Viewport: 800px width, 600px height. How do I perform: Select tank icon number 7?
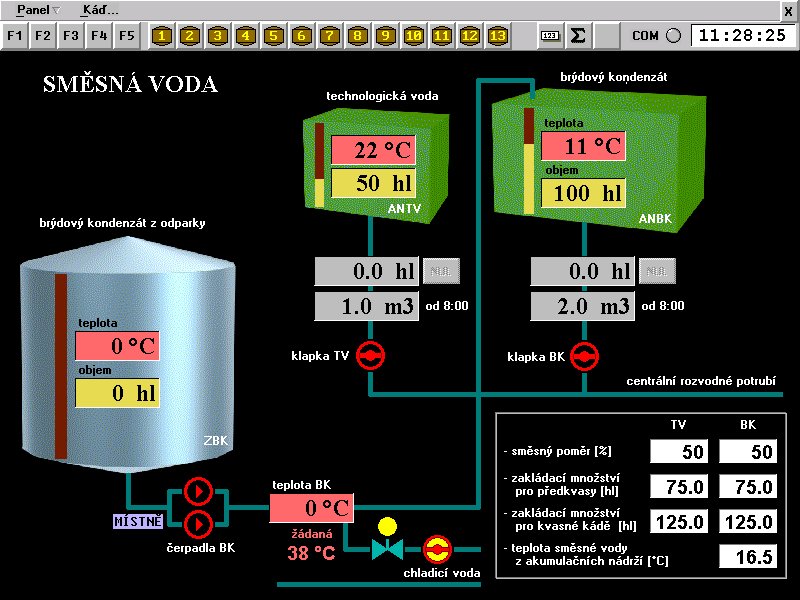[329, 36]
